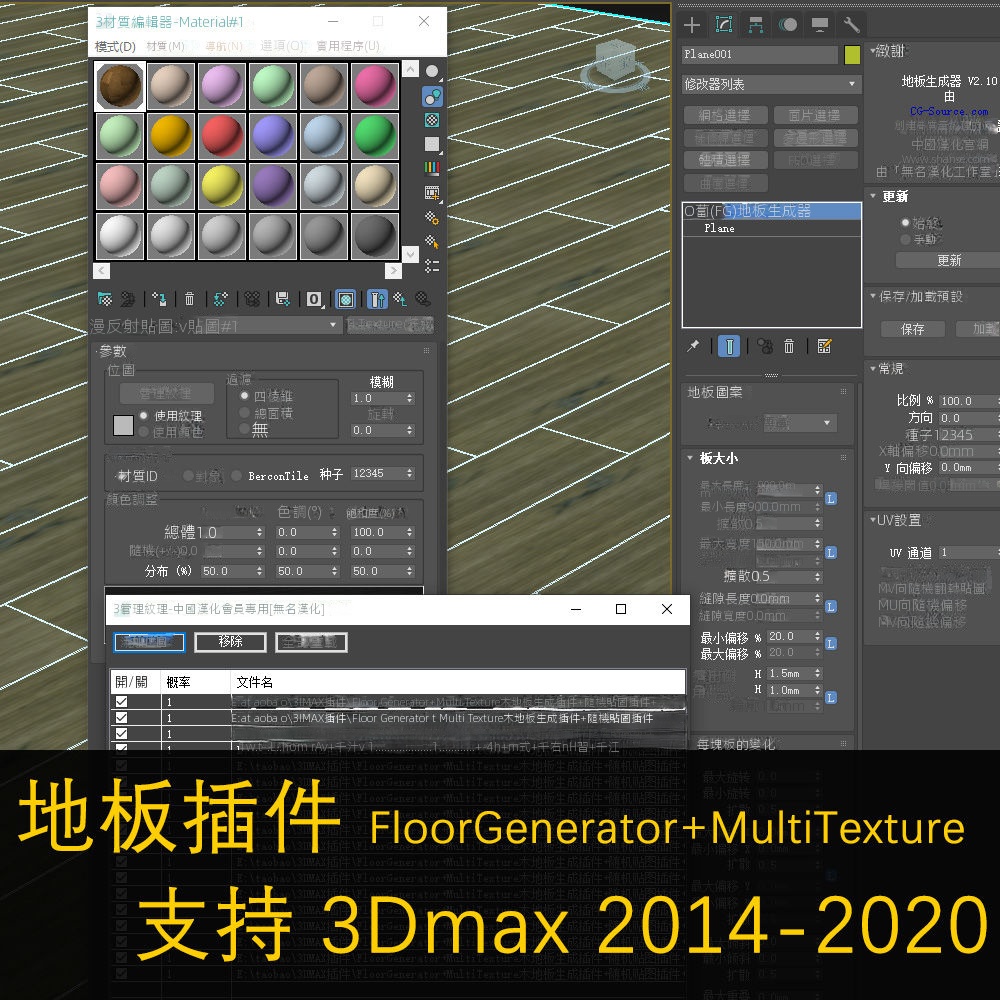Image resolution: width=1000 pixels, height=1000 pixels.
Task: Select the 手動 update radio button
Action: click(x=905, y=239)
